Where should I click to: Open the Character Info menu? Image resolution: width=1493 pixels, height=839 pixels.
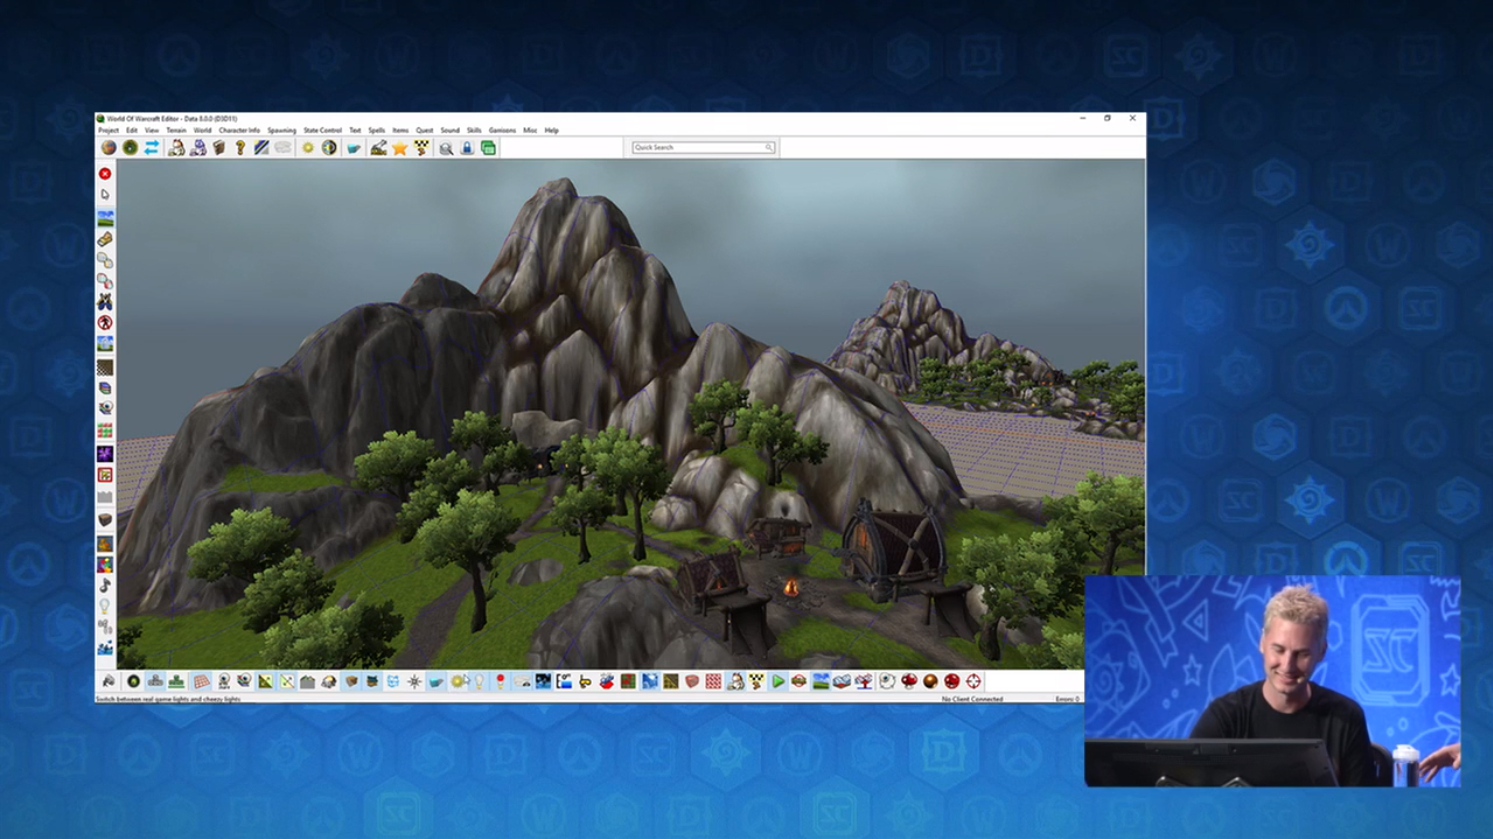pos(239,130)
